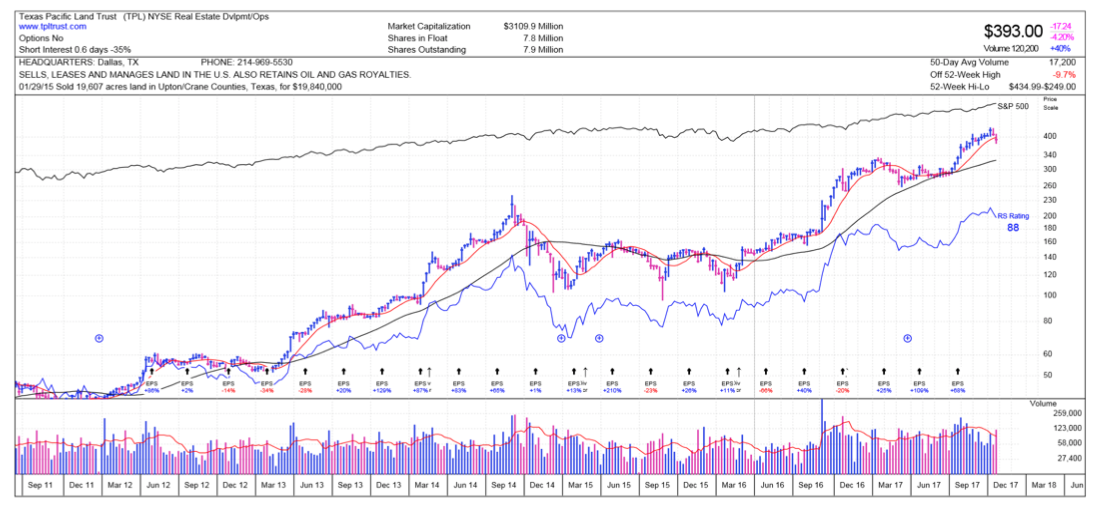
Task: Click the earnings arrow above EPS -34%
Action: pos(266,372)
